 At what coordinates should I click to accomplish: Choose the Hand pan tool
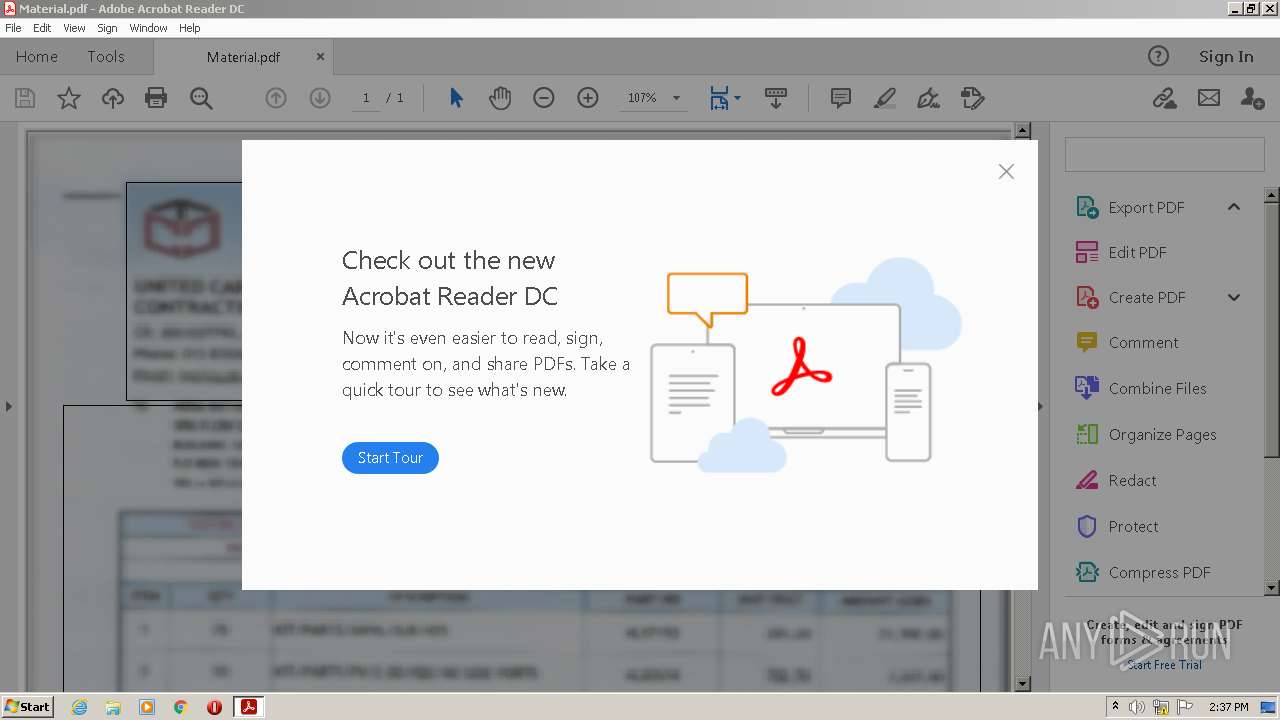500,98
